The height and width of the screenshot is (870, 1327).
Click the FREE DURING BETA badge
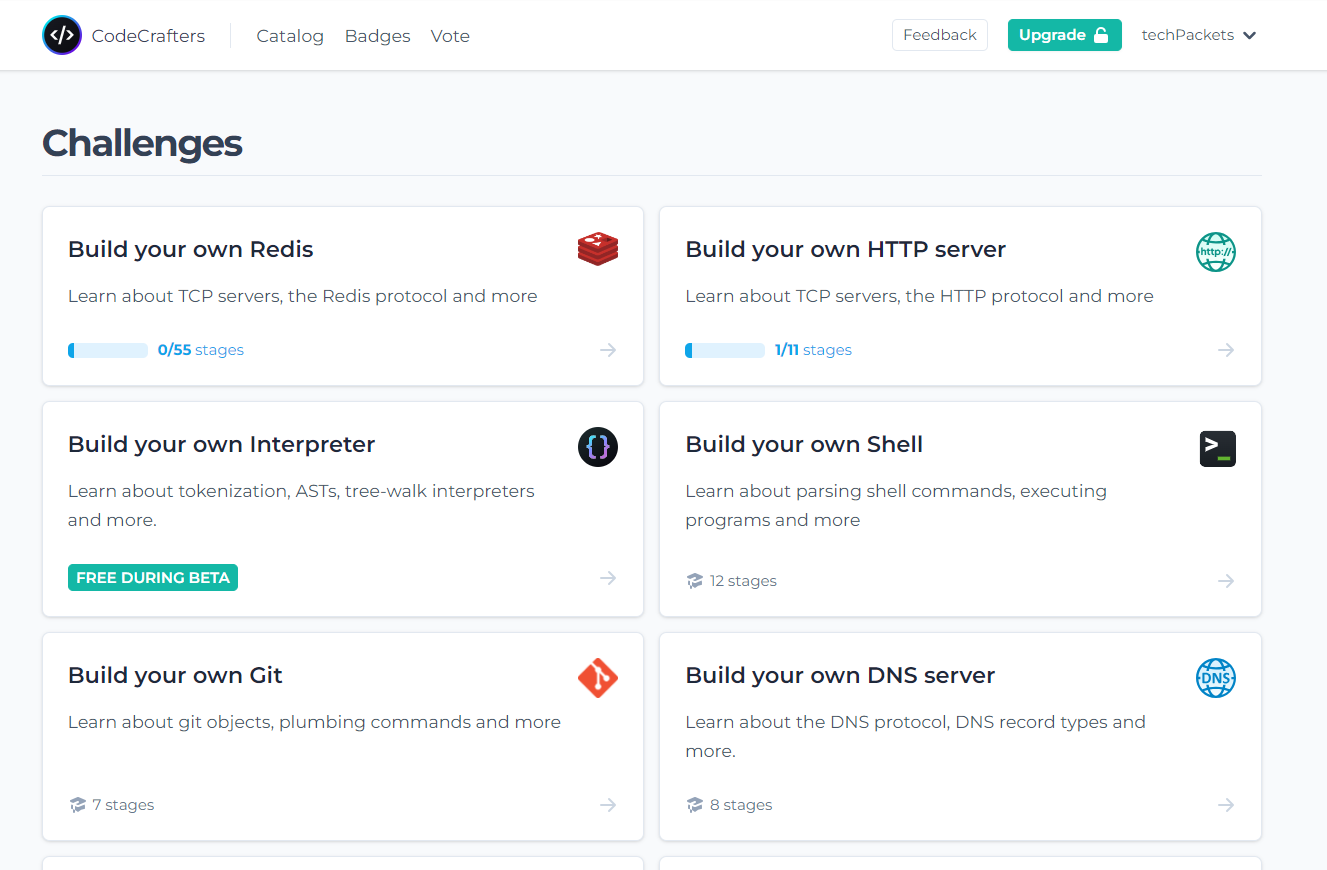pyautogui.click(x=153, y=578)
